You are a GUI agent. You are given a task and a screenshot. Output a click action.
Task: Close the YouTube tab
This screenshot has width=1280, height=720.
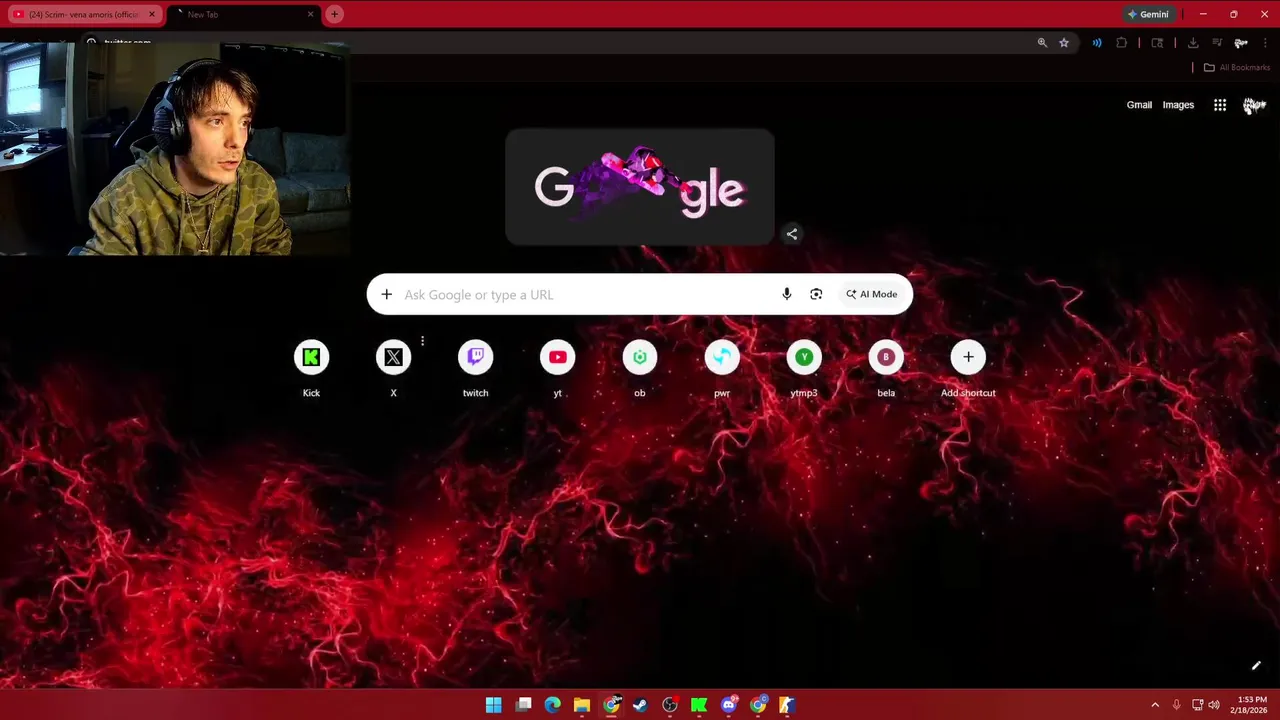click(x=152, y=14)
